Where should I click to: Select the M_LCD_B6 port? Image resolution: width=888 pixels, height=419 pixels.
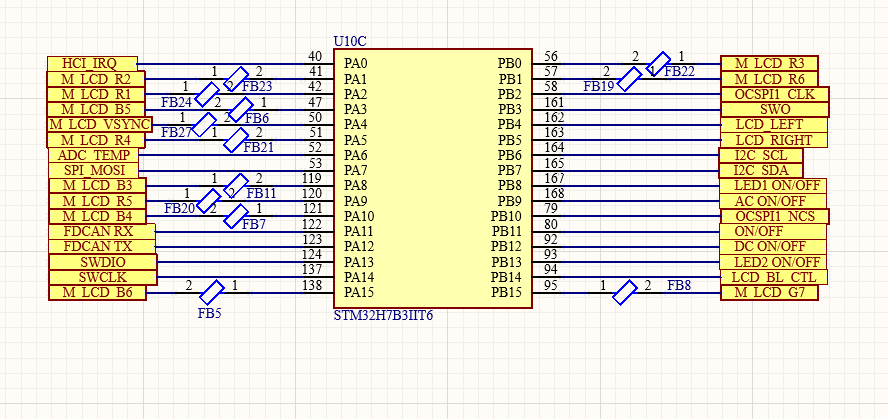click(97, 293)
